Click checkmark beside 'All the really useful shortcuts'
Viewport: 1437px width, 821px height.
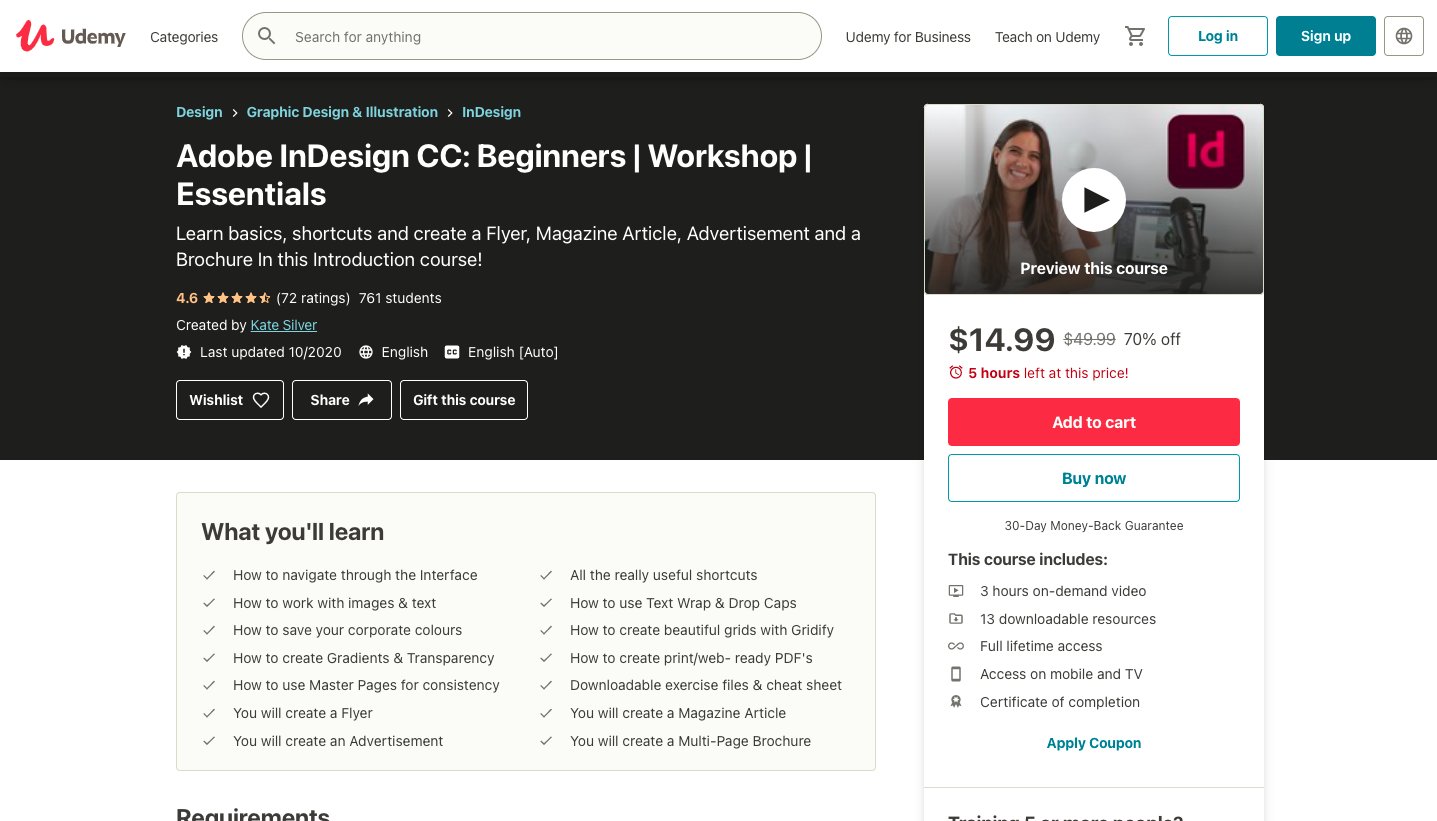[546, 575]
